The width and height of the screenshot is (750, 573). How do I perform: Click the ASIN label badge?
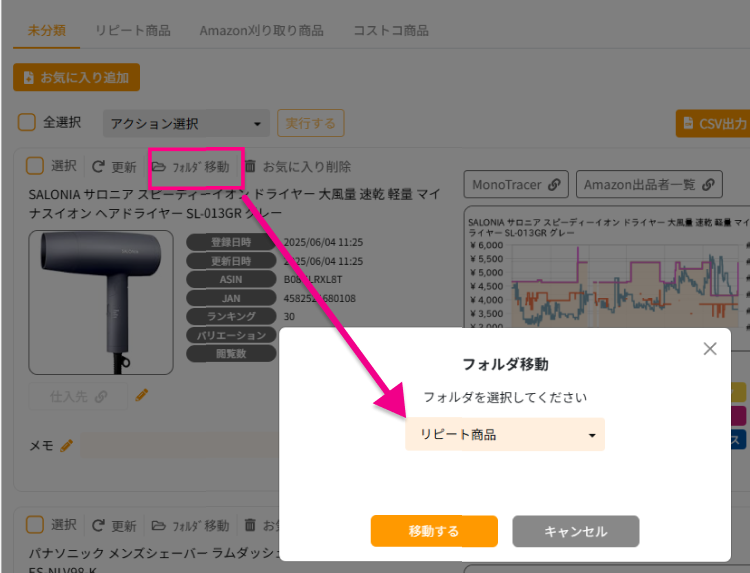[231, 279]
